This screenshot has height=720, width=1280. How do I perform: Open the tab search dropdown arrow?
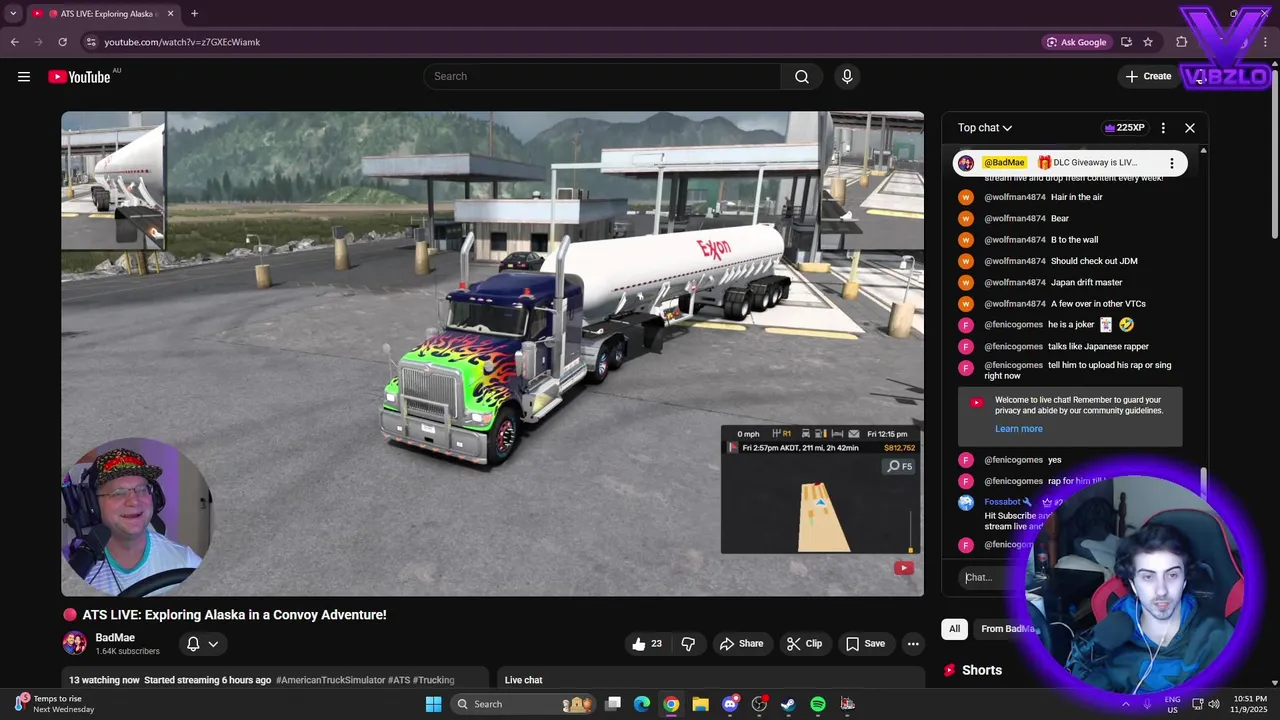13,14
